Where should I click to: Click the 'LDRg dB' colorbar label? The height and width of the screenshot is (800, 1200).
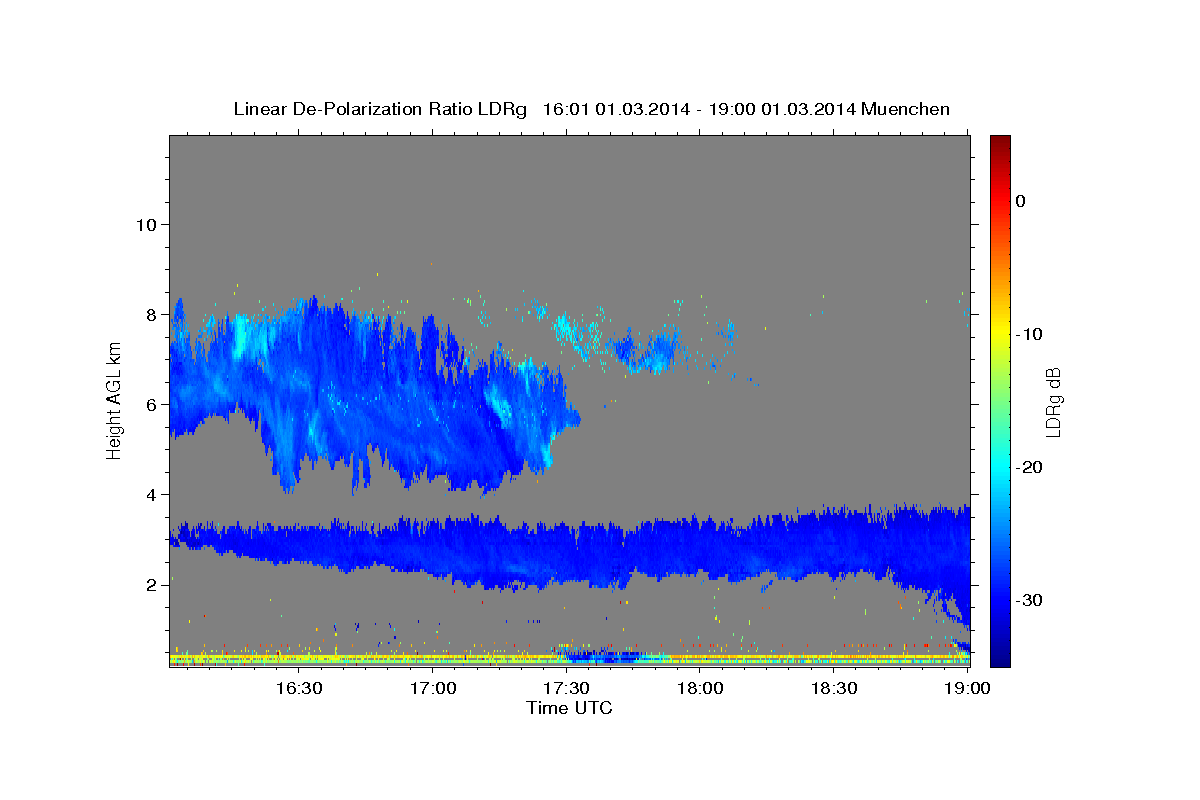1052,402
